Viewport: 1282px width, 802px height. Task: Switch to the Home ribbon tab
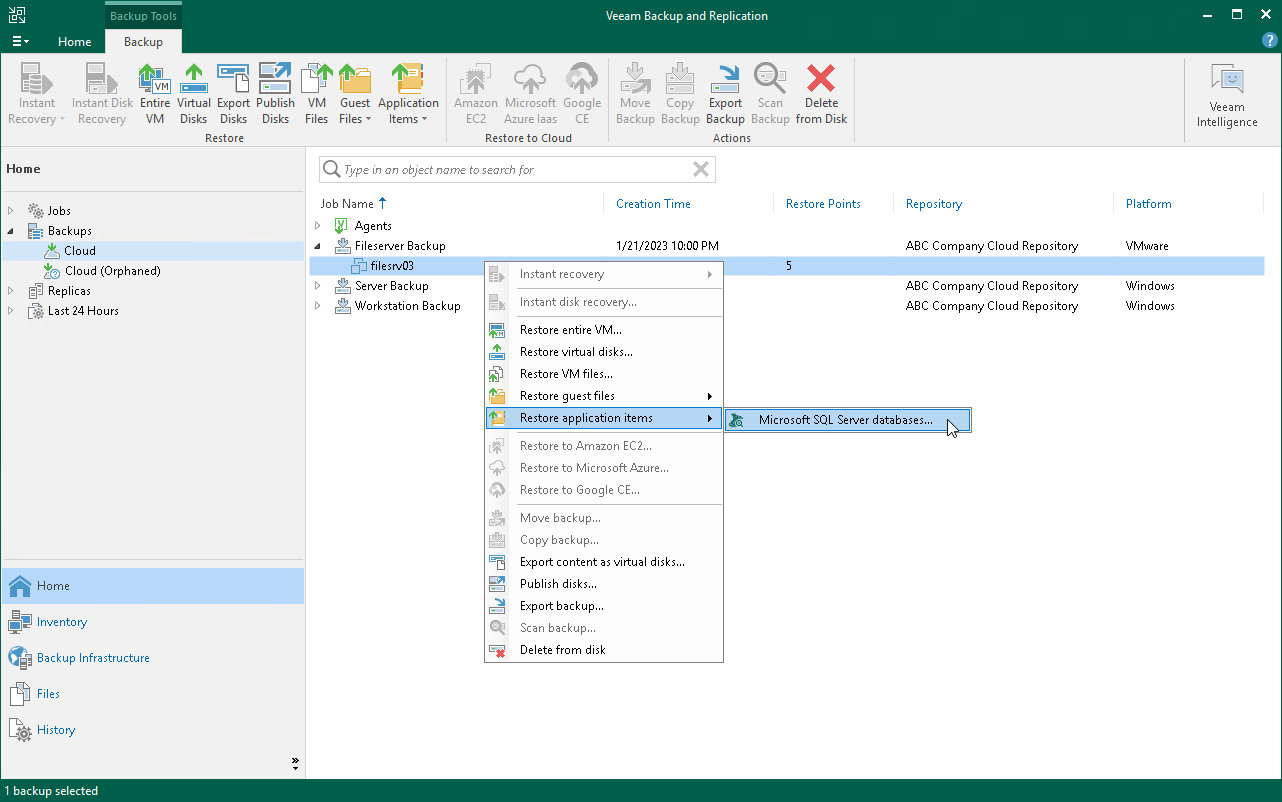(x=74, y=42)
